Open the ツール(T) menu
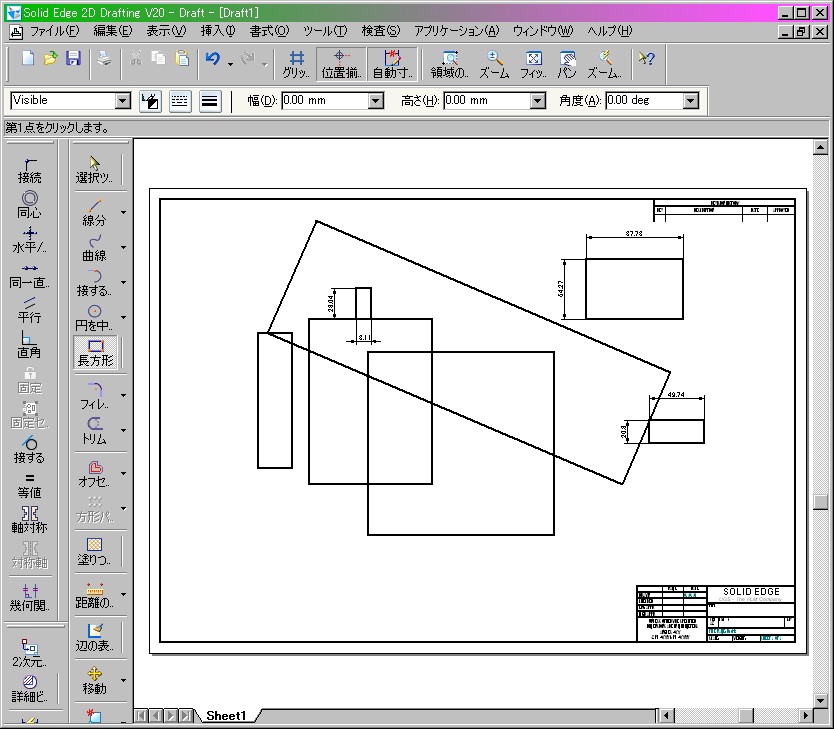Screen dimensions: 834x729 325,31
